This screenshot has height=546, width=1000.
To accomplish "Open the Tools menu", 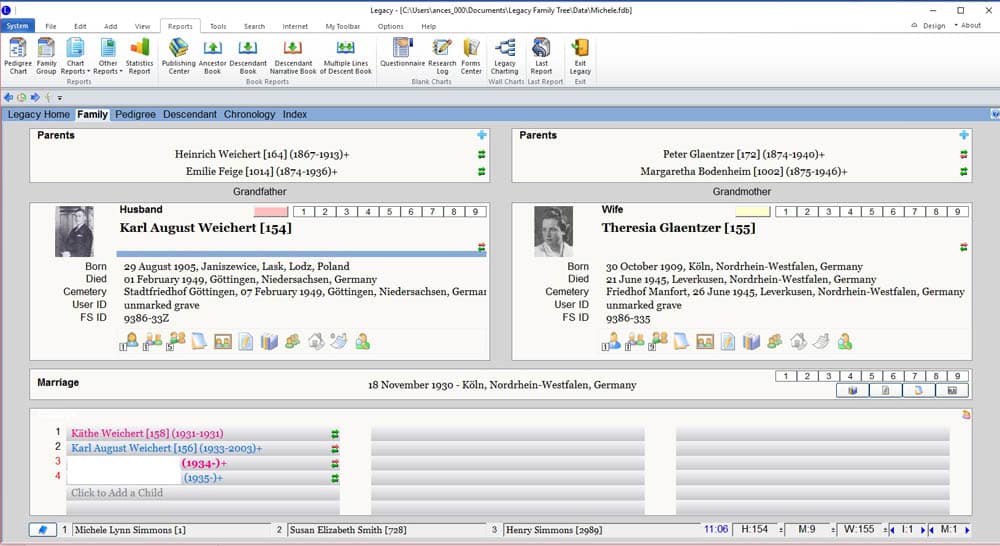I will click(218, 26).
